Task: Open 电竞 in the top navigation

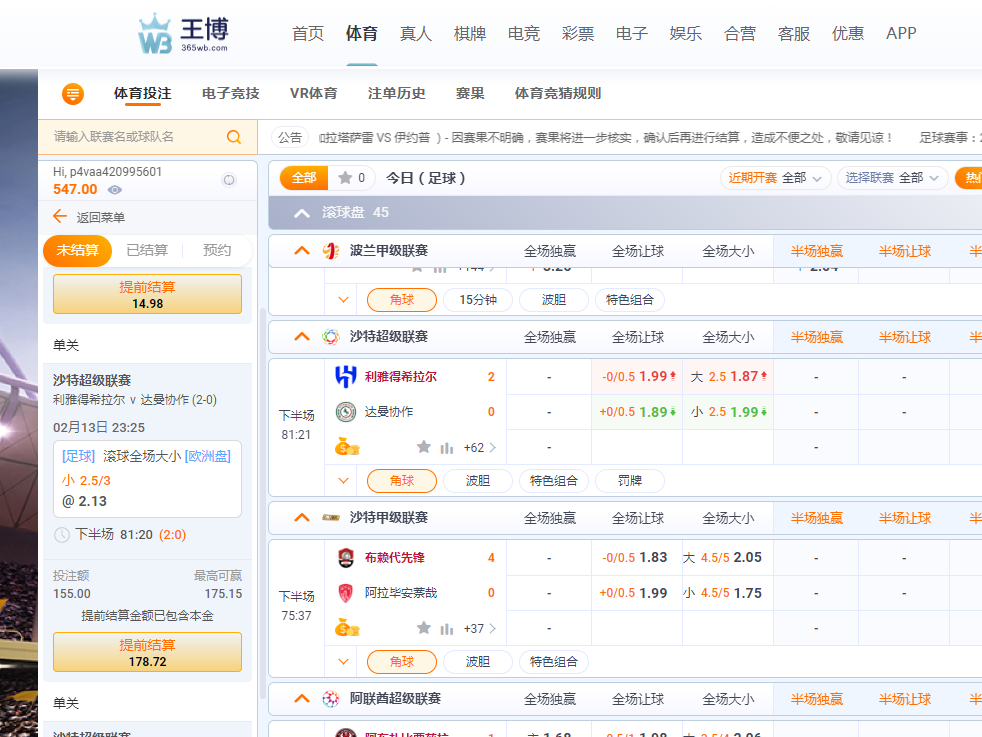Action: pos(524,33)
